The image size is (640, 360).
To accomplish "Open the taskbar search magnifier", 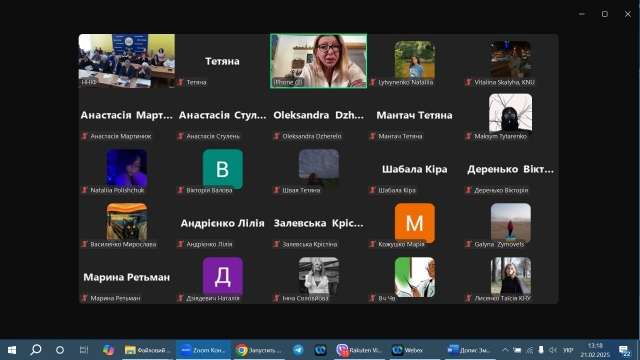I will (36, 350).
